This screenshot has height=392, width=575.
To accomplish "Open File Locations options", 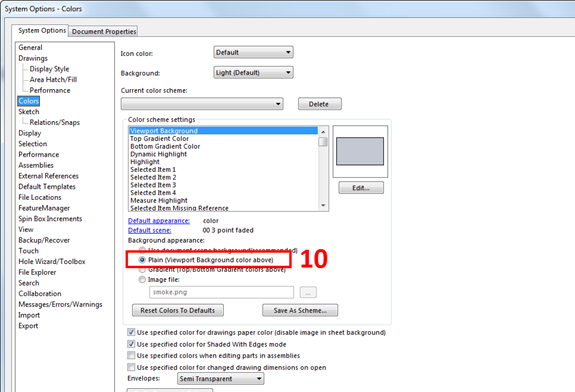I will (x=40, y=197).
